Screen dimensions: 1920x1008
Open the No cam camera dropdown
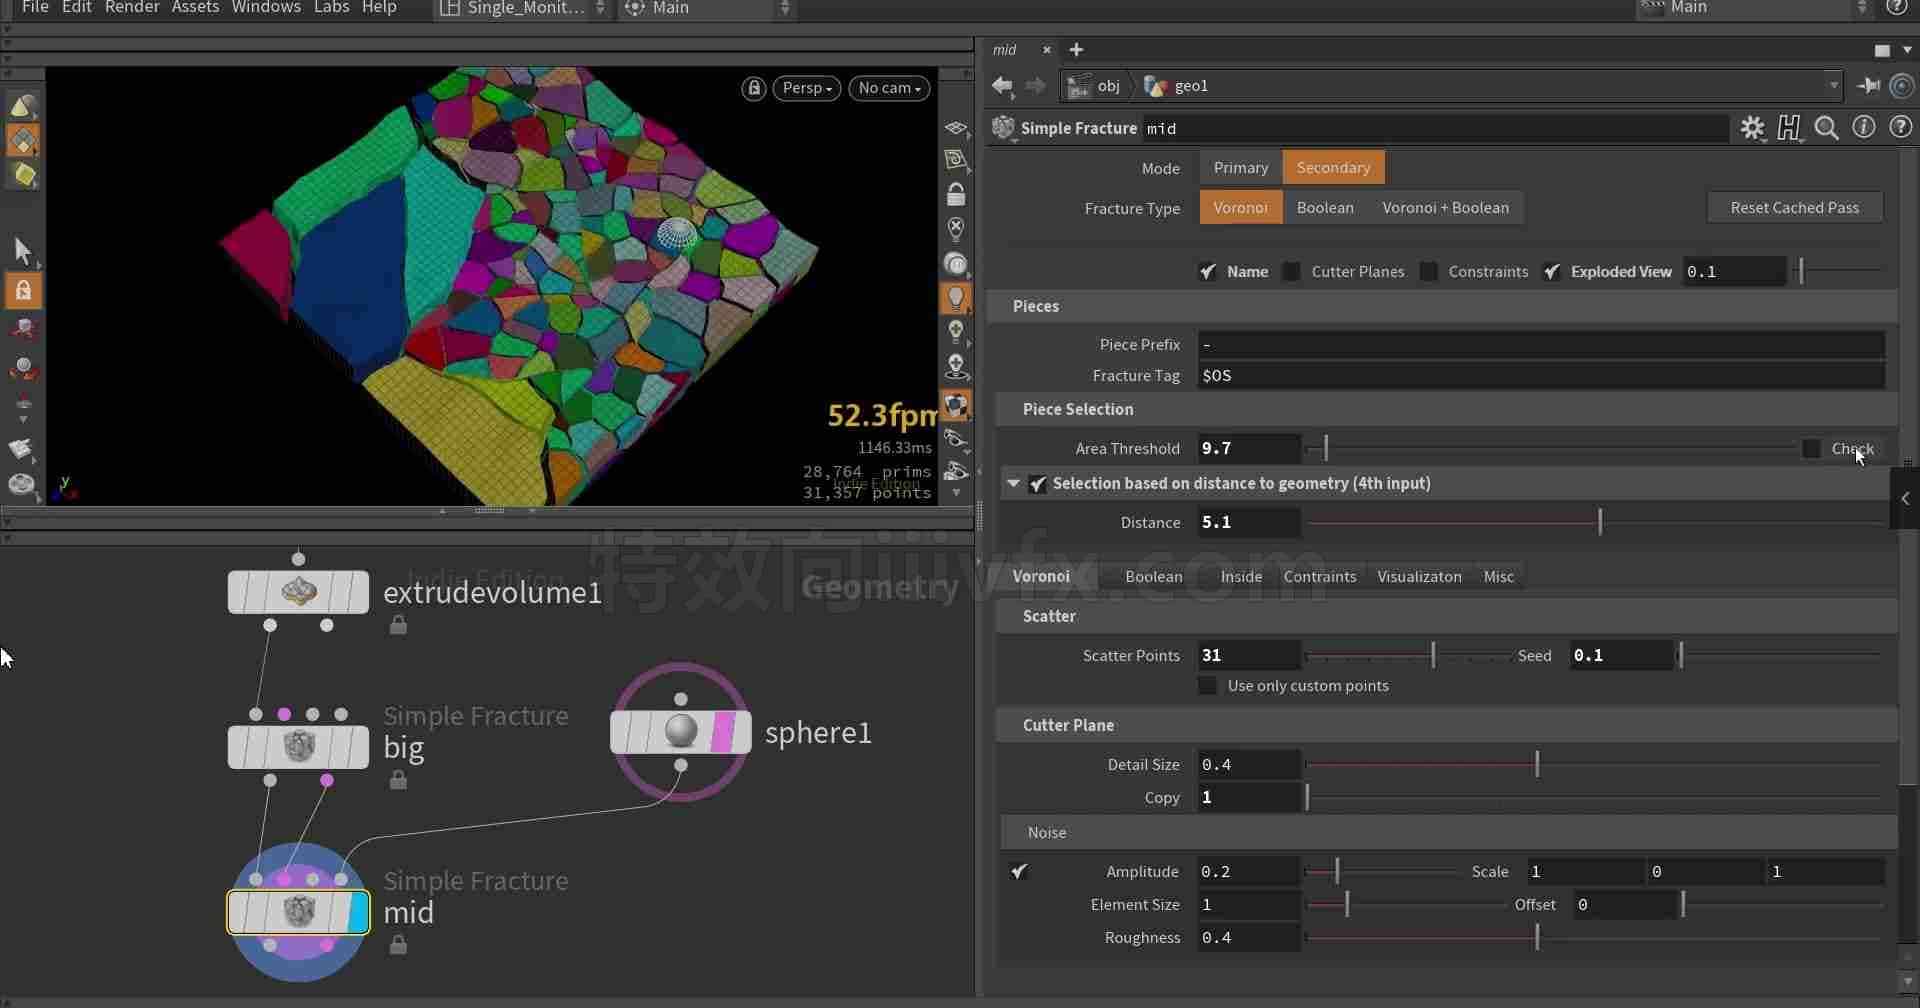[x=889, y=88]
